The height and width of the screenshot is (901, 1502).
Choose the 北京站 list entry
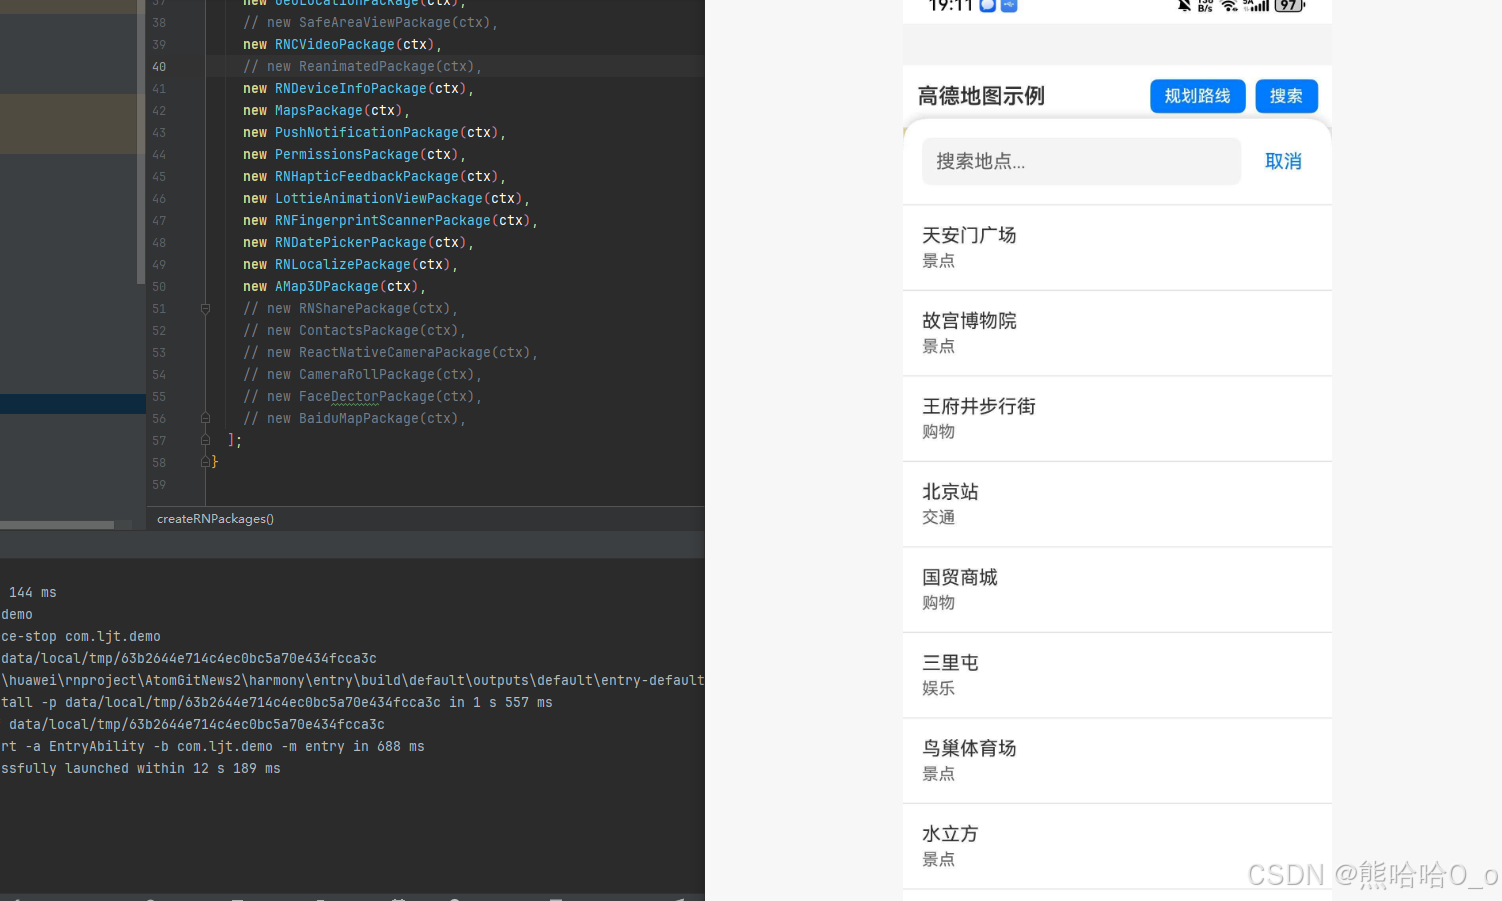point(1117,504)
